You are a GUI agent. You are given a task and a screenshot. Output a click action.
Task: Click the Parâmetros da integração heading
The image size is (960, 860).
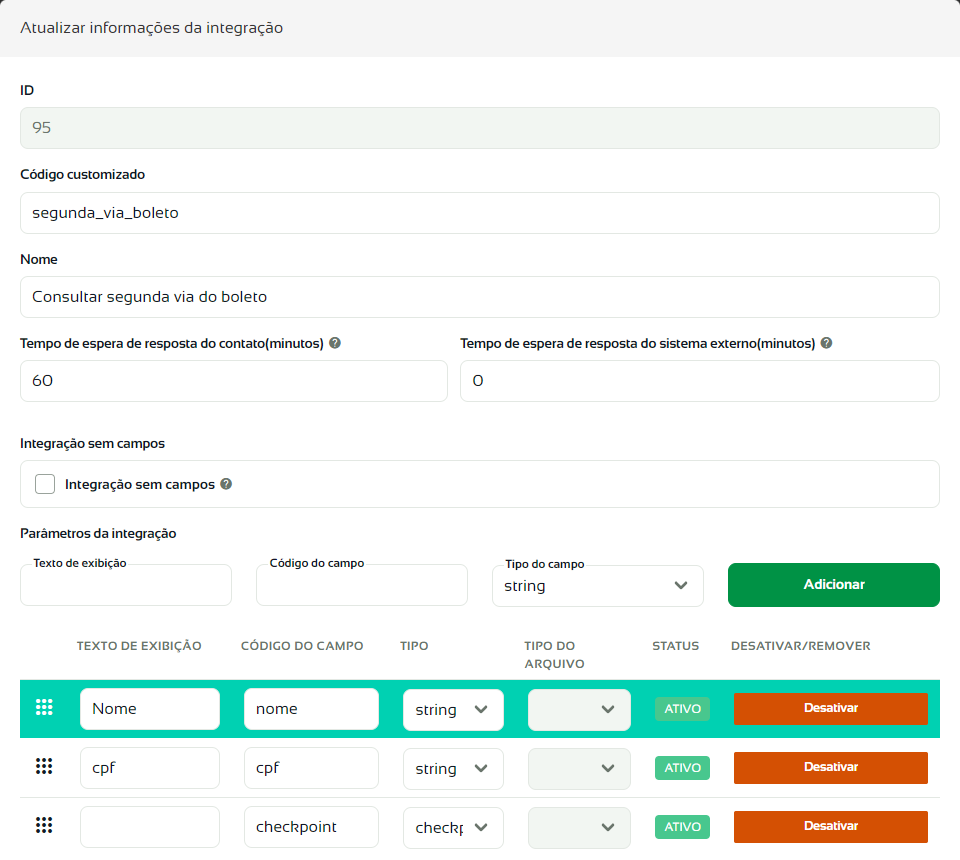tap(99, 533)
